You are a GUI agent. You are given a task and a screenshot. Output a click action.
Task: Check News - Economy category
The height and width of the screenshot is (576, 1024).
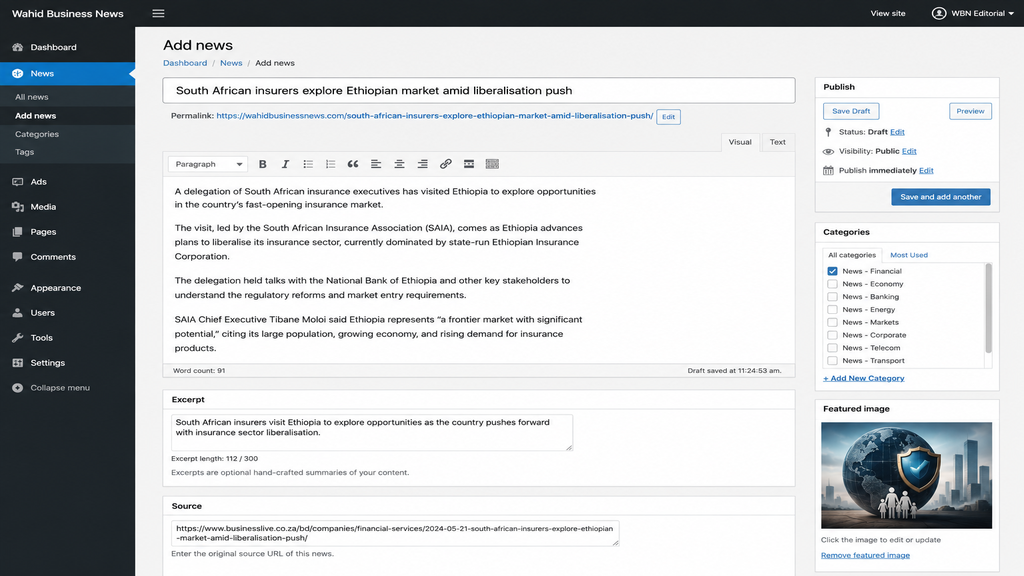832,284
